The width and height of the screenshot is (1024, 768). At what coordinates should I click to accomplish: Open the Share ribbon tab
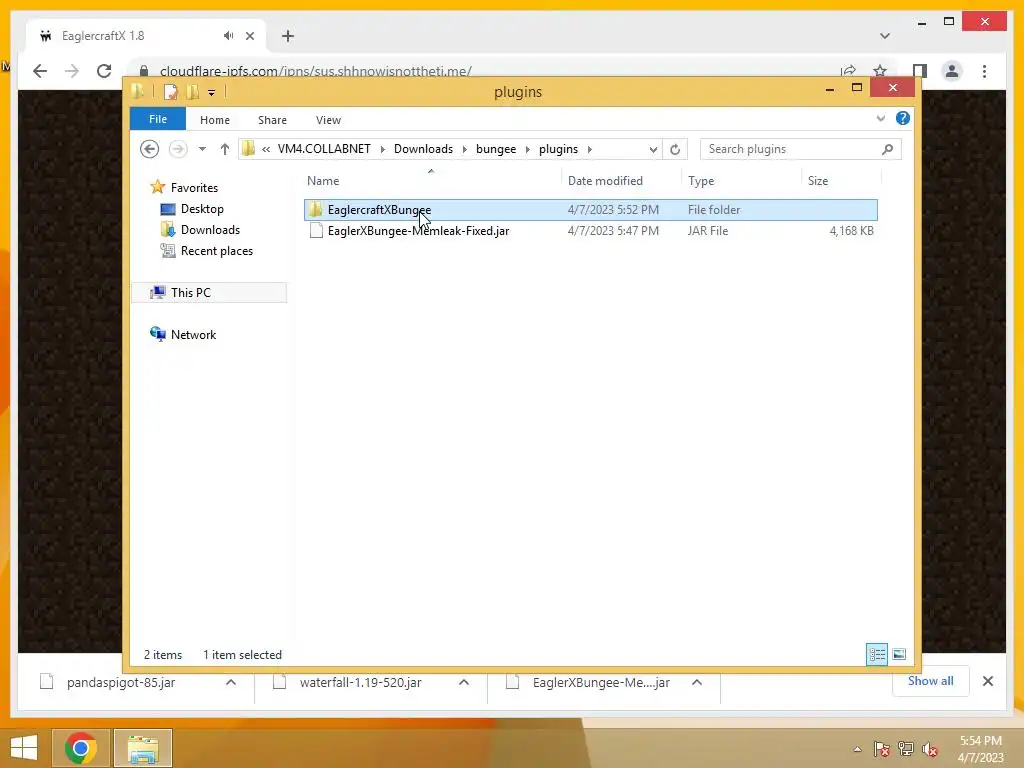coord(272,120)
